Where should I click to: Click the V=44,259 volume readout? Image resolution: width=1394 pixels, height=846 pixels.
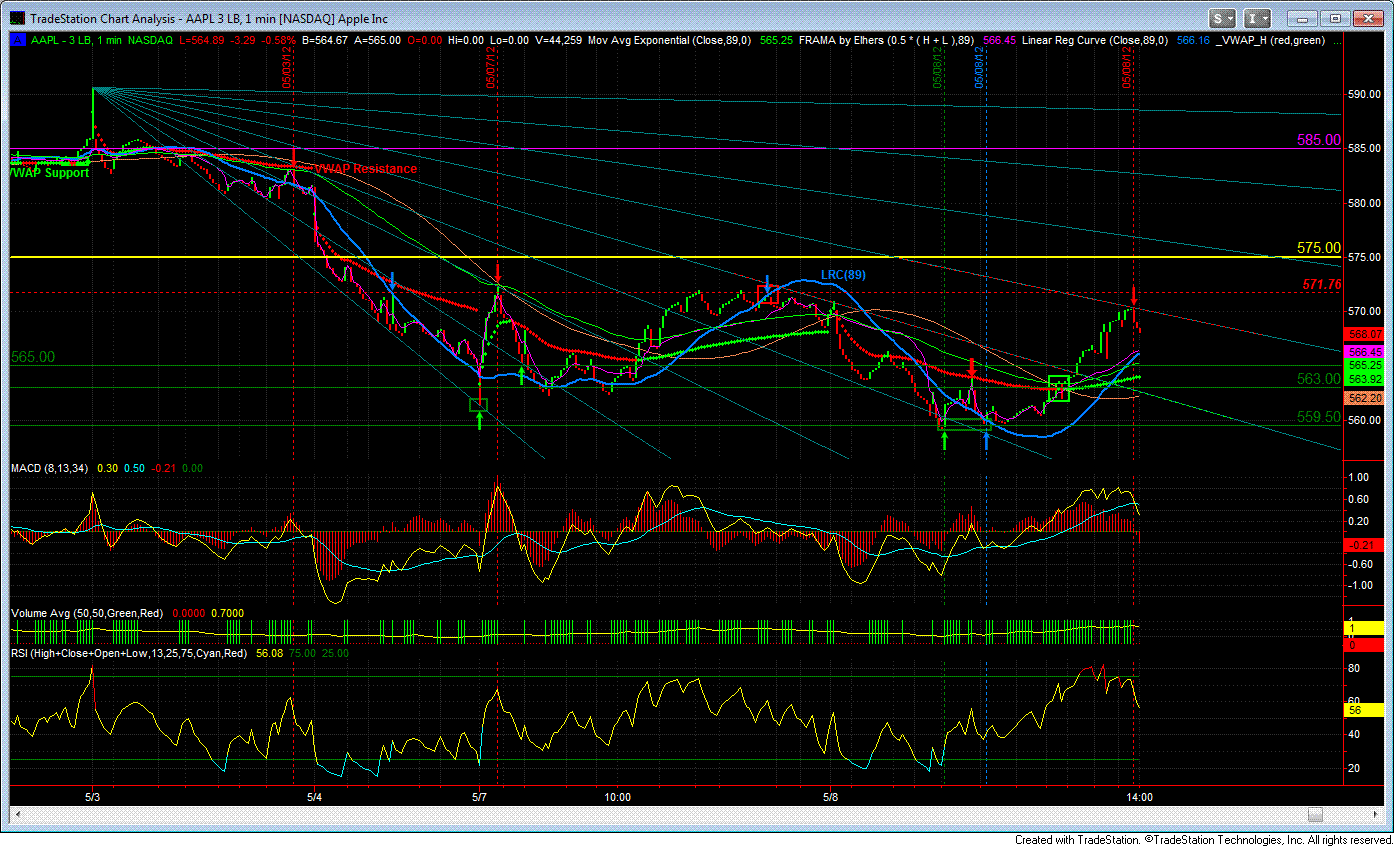click(x=557, y=40)
